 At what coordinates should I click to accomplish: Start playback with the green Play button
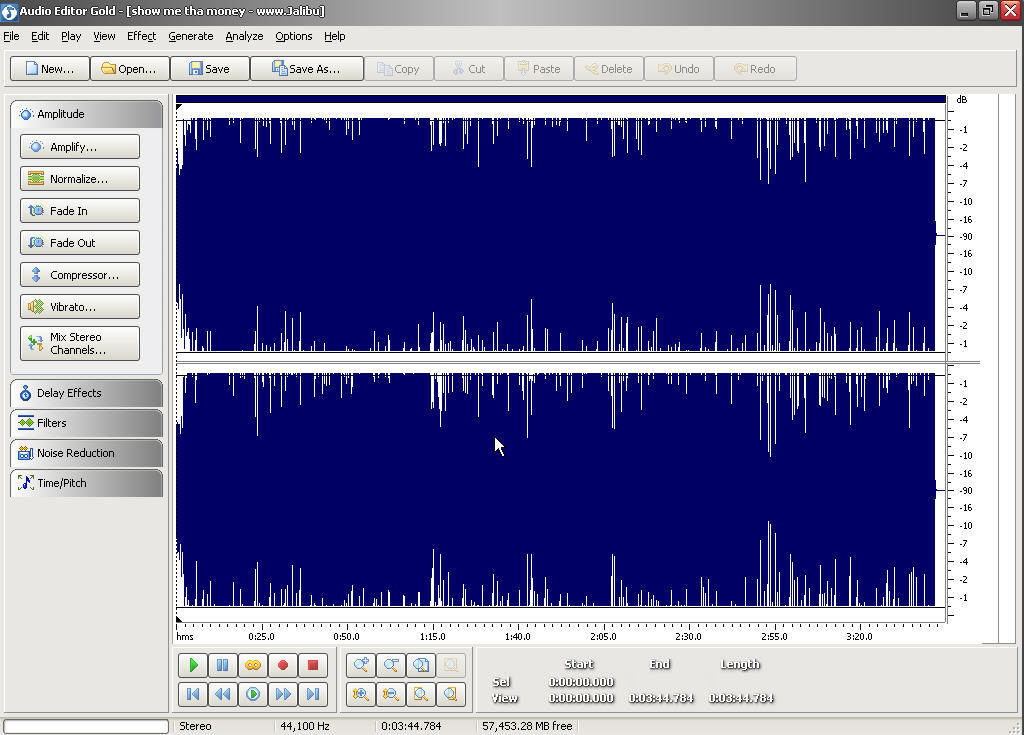[193, 665]
